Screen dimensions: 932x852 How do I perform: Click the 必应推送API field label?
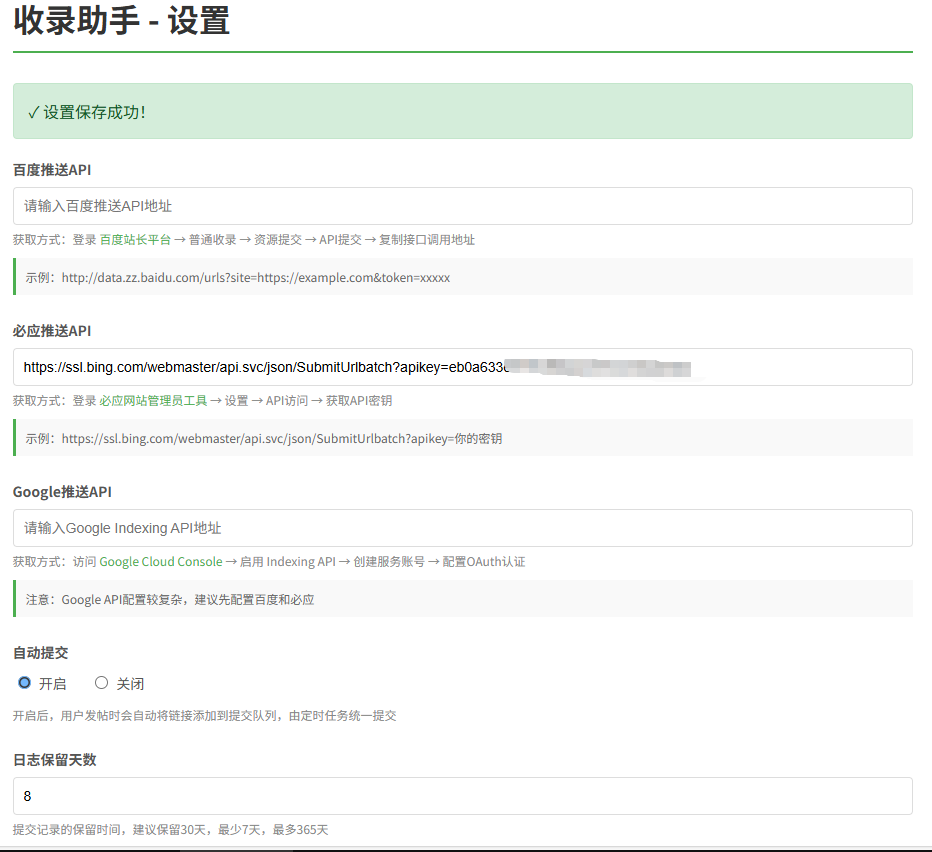[52, 331]
